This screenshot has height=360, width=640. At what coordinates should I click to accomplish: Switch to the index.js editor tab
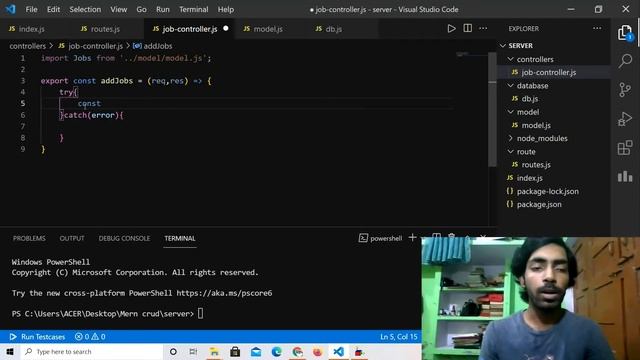(x=32, y=29)
